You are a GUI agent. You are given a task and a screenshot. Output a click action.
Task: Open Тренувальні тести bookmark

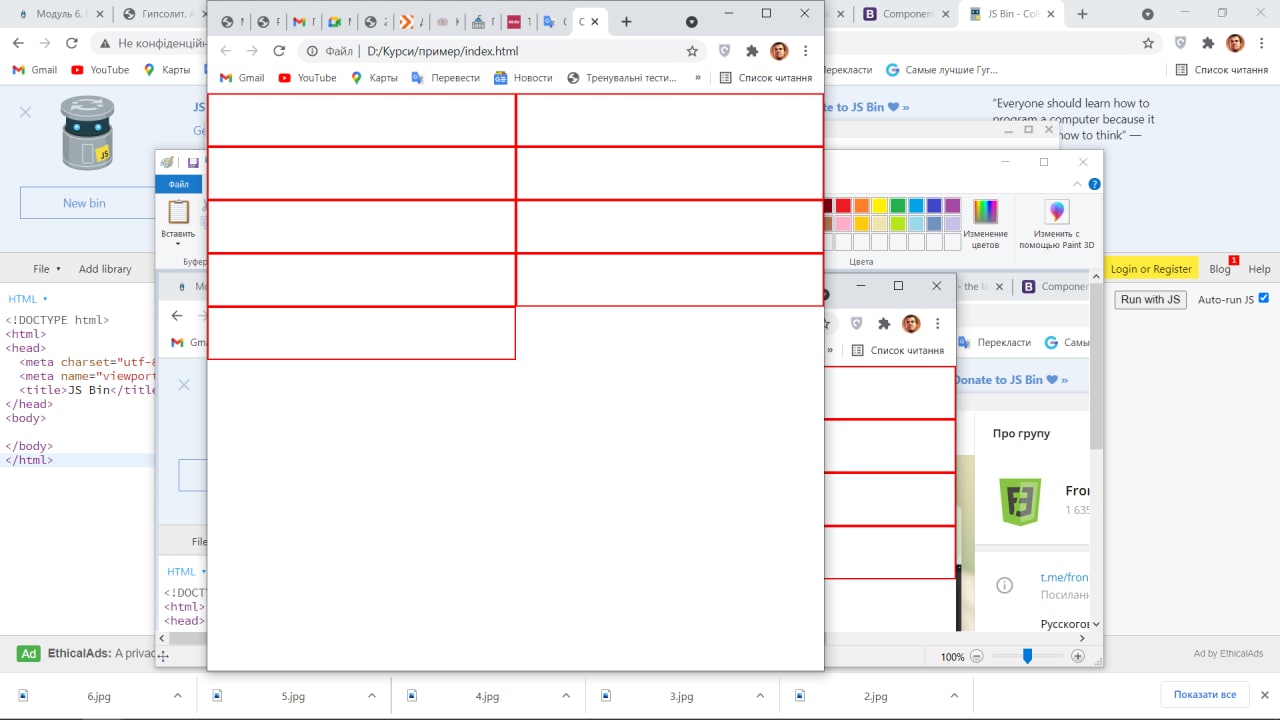click(622, 78)
